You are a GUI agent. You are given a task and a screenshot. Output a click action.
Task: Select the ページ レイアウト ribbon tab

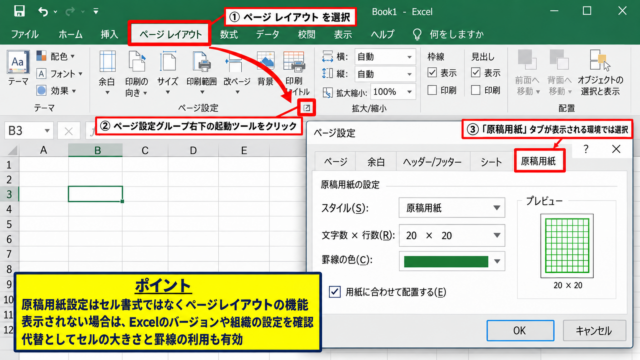tap(170, 34)
